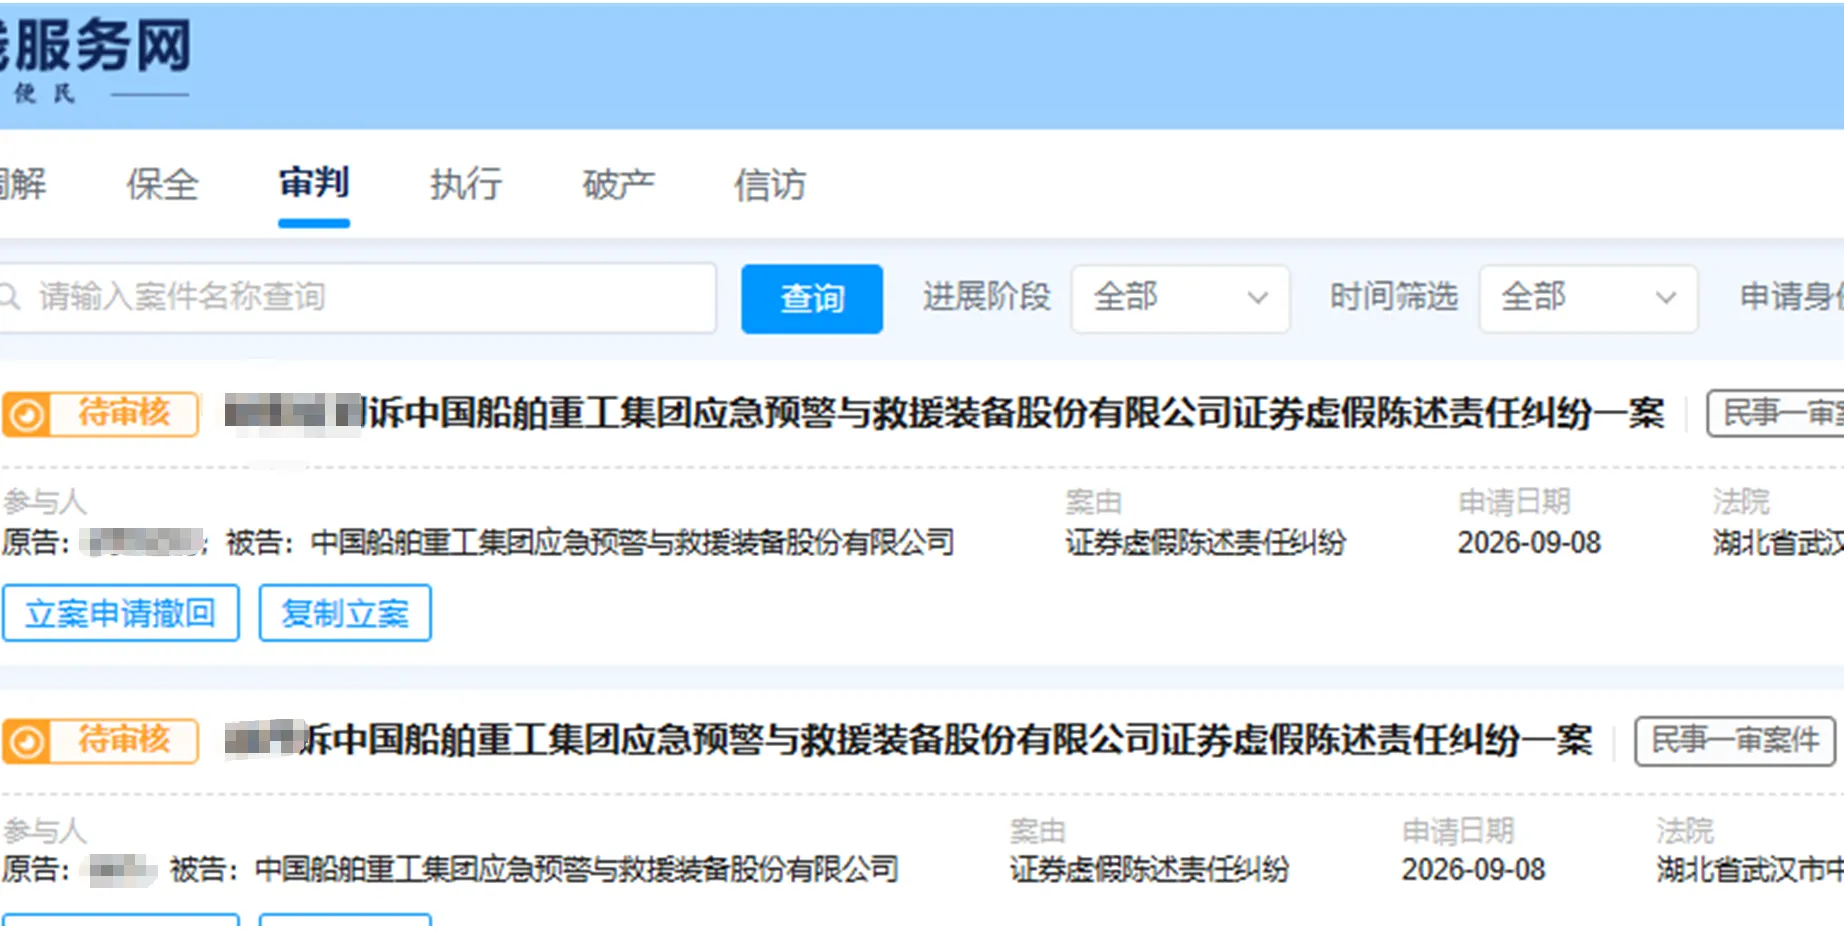Click the 待审核 status icon of second case

tap(27, 742)
